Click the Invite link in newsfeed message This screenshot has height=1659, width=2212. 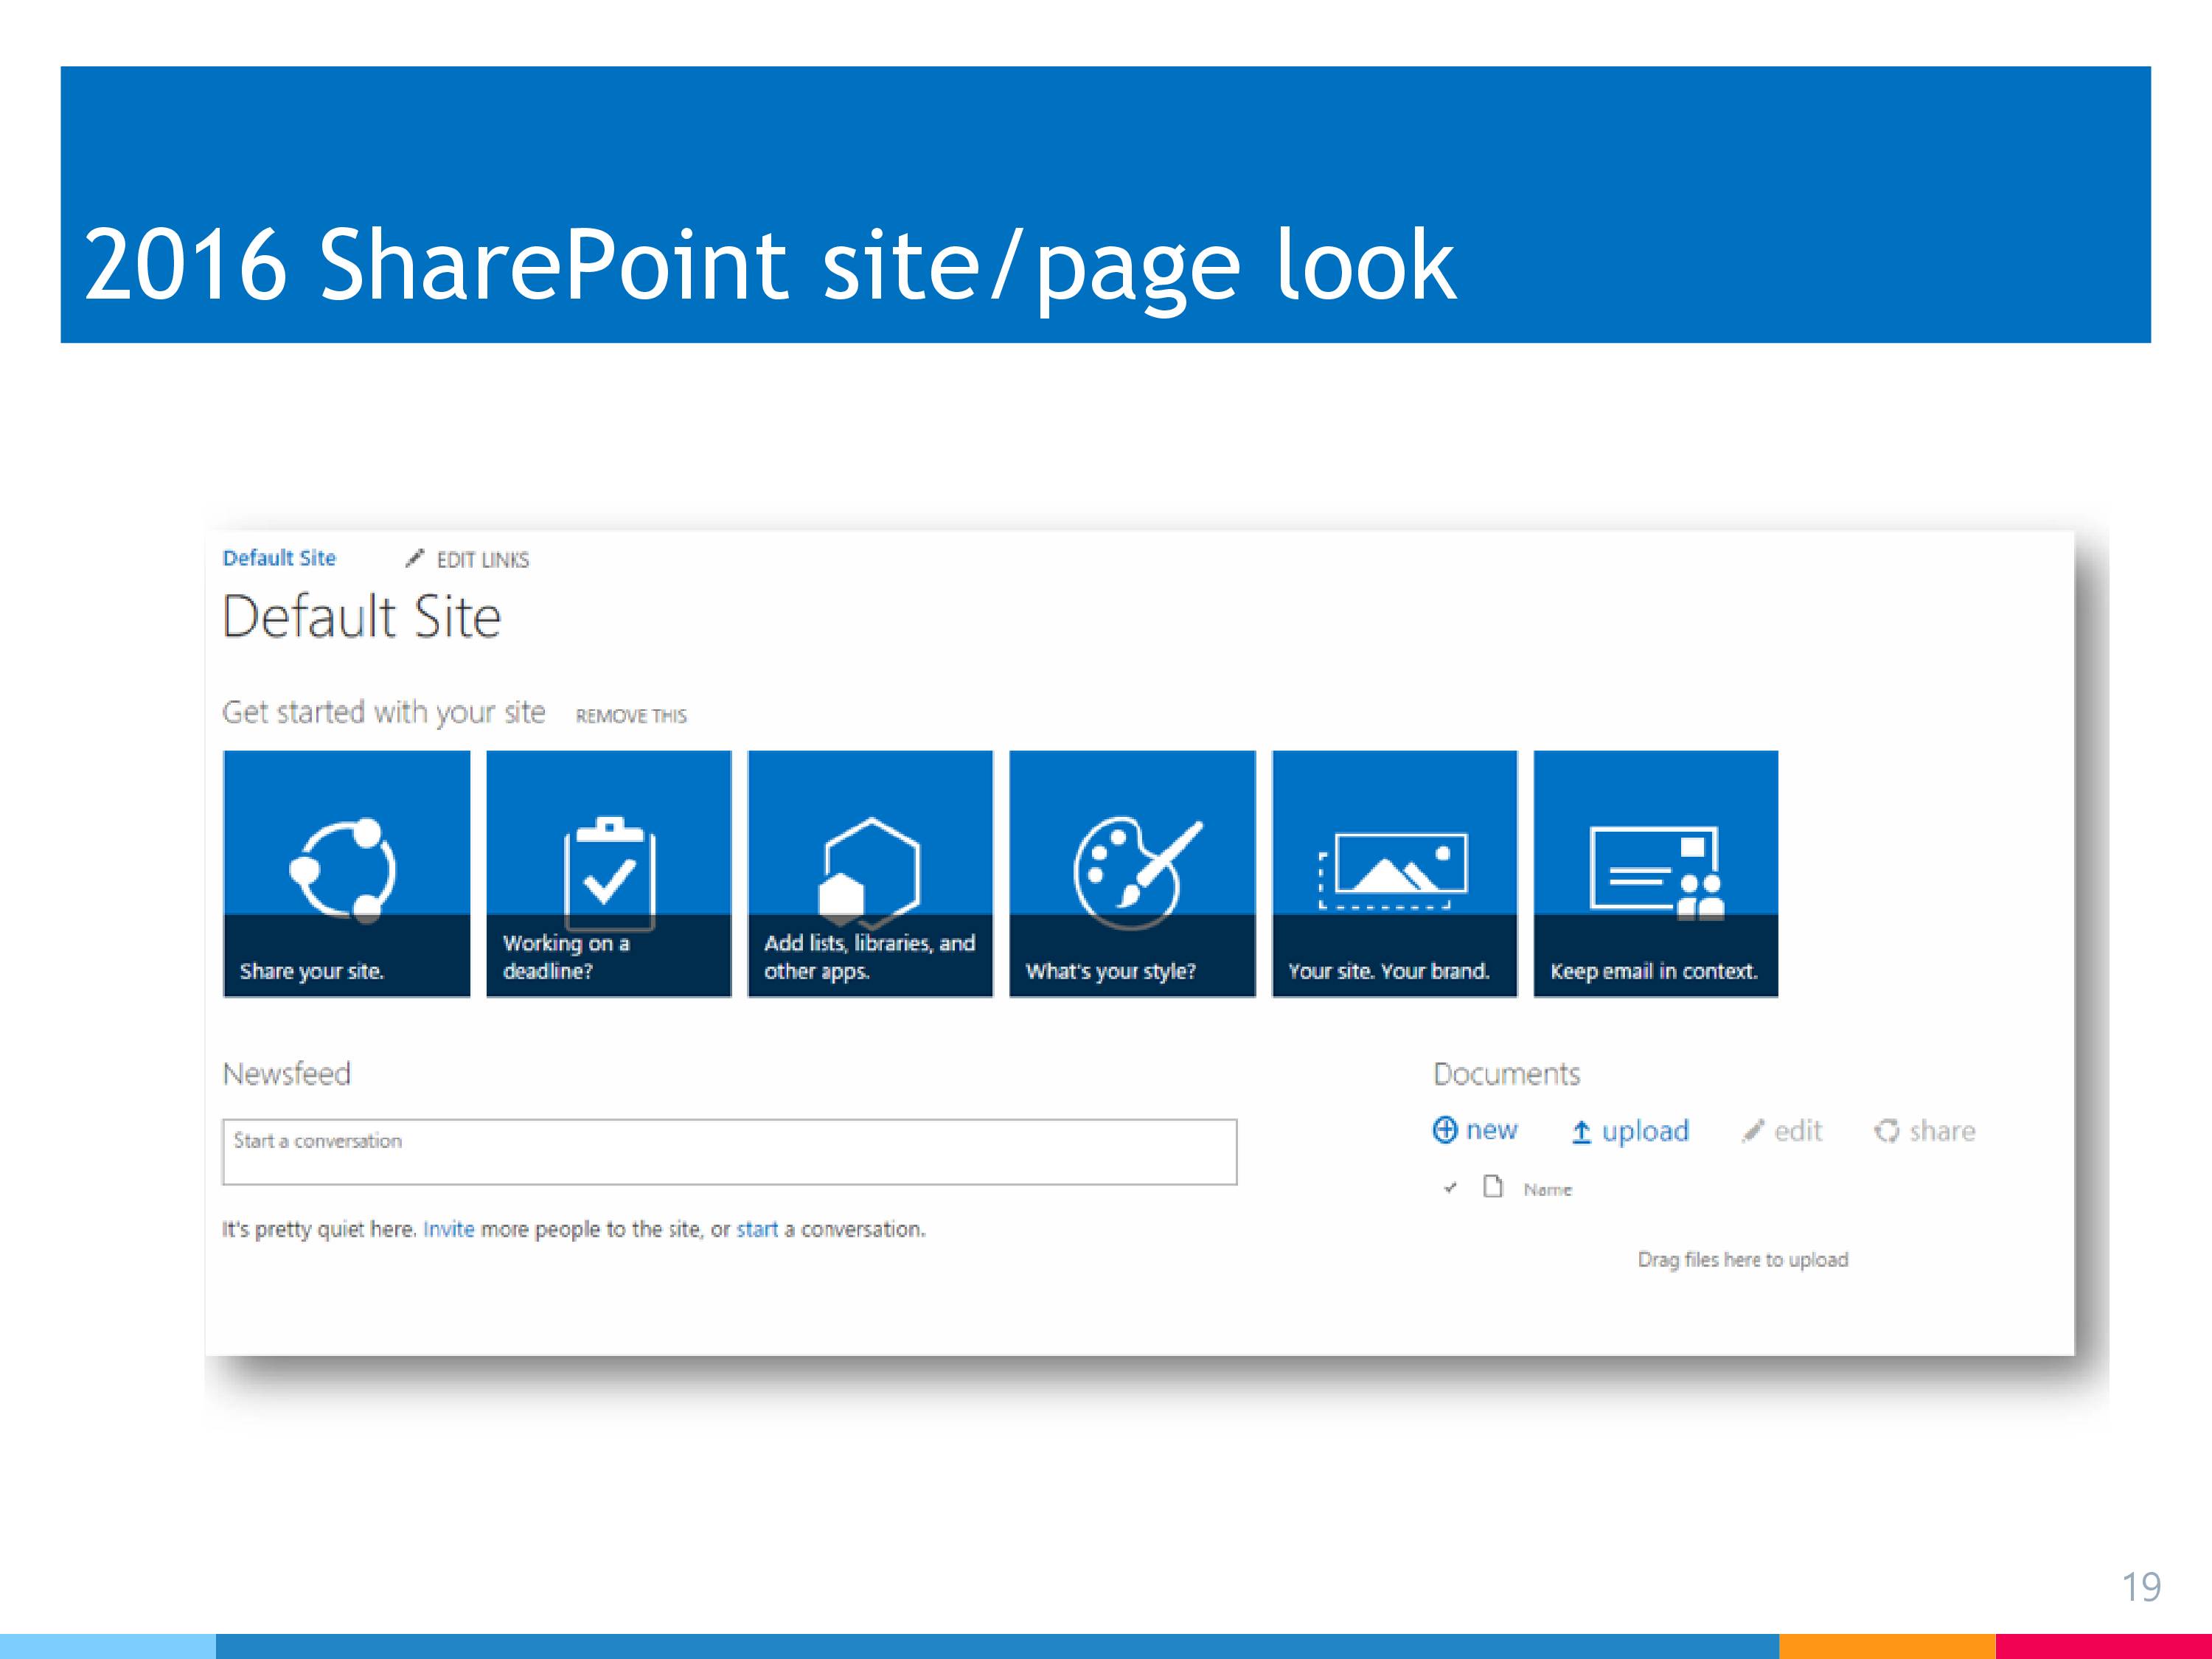click(x=448, y=1229)
